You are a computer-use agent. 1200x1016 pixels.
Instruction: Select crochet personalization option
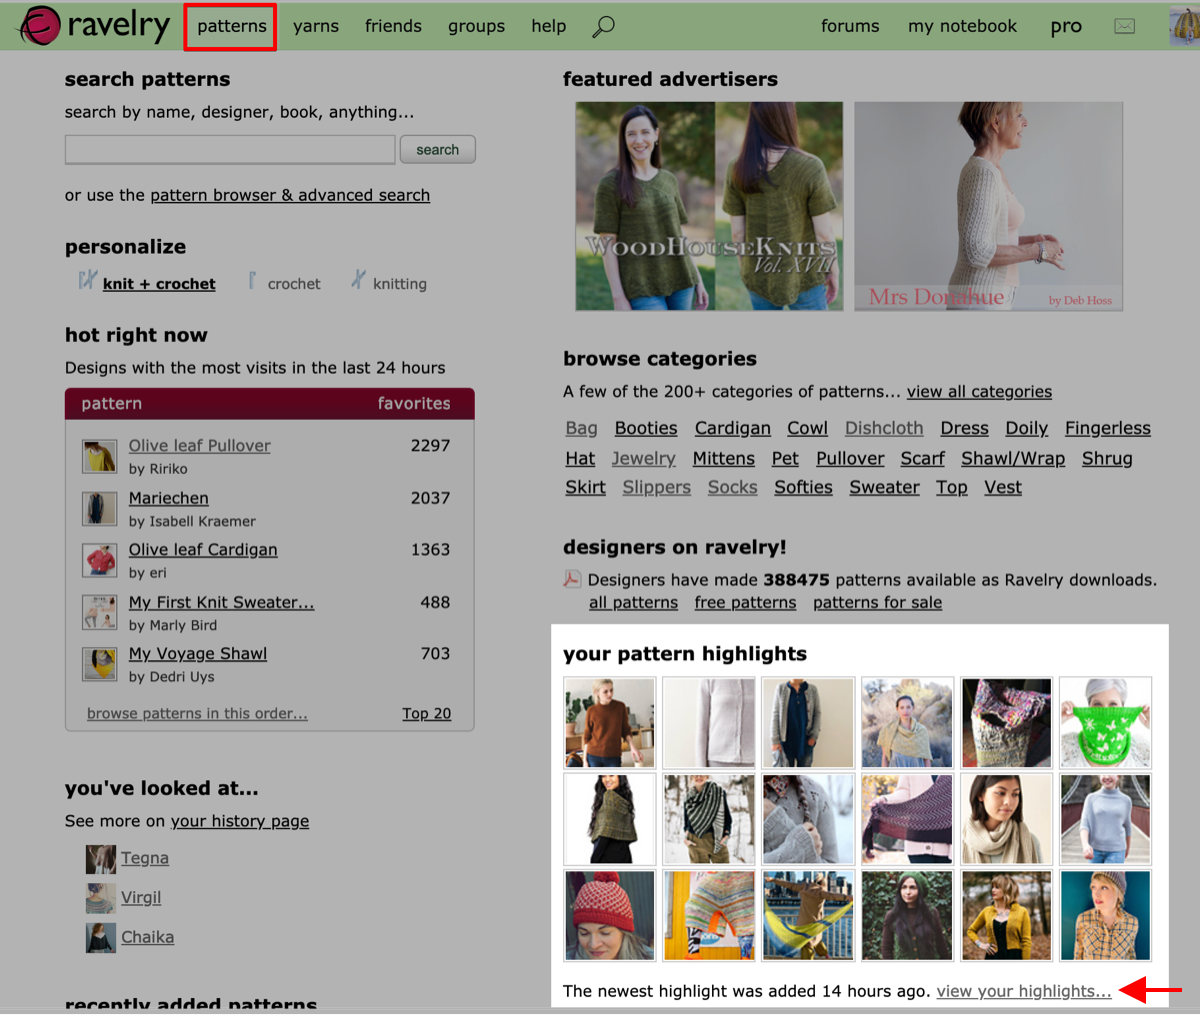point(294,284)
